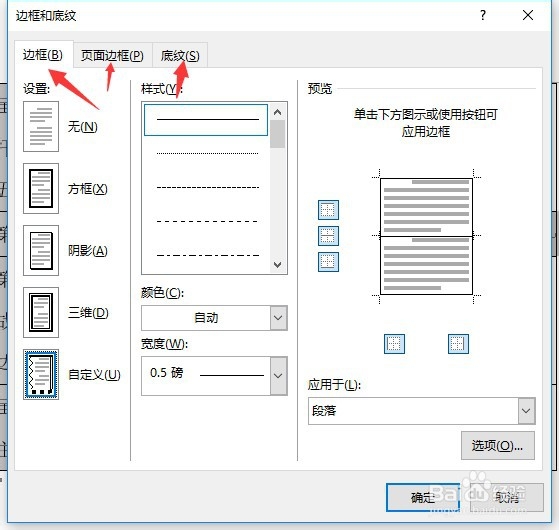The width and height of the screenshot is (559, 530).
Task: Toggle the bottom border button in preview
Action: 328,262
